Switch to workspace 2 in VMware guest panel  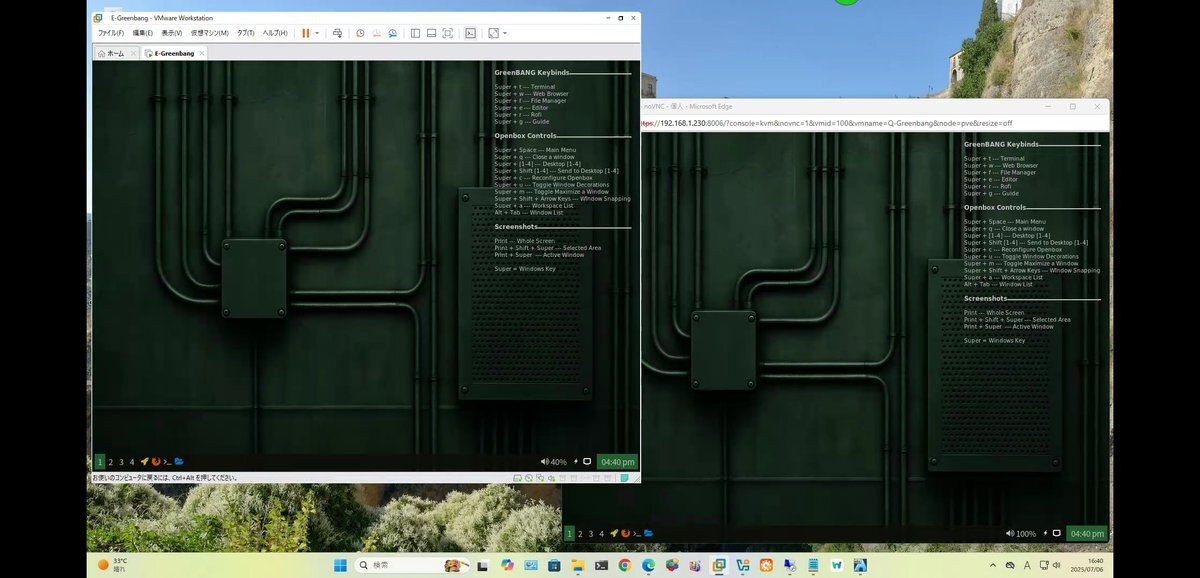(x=110, y=462)
